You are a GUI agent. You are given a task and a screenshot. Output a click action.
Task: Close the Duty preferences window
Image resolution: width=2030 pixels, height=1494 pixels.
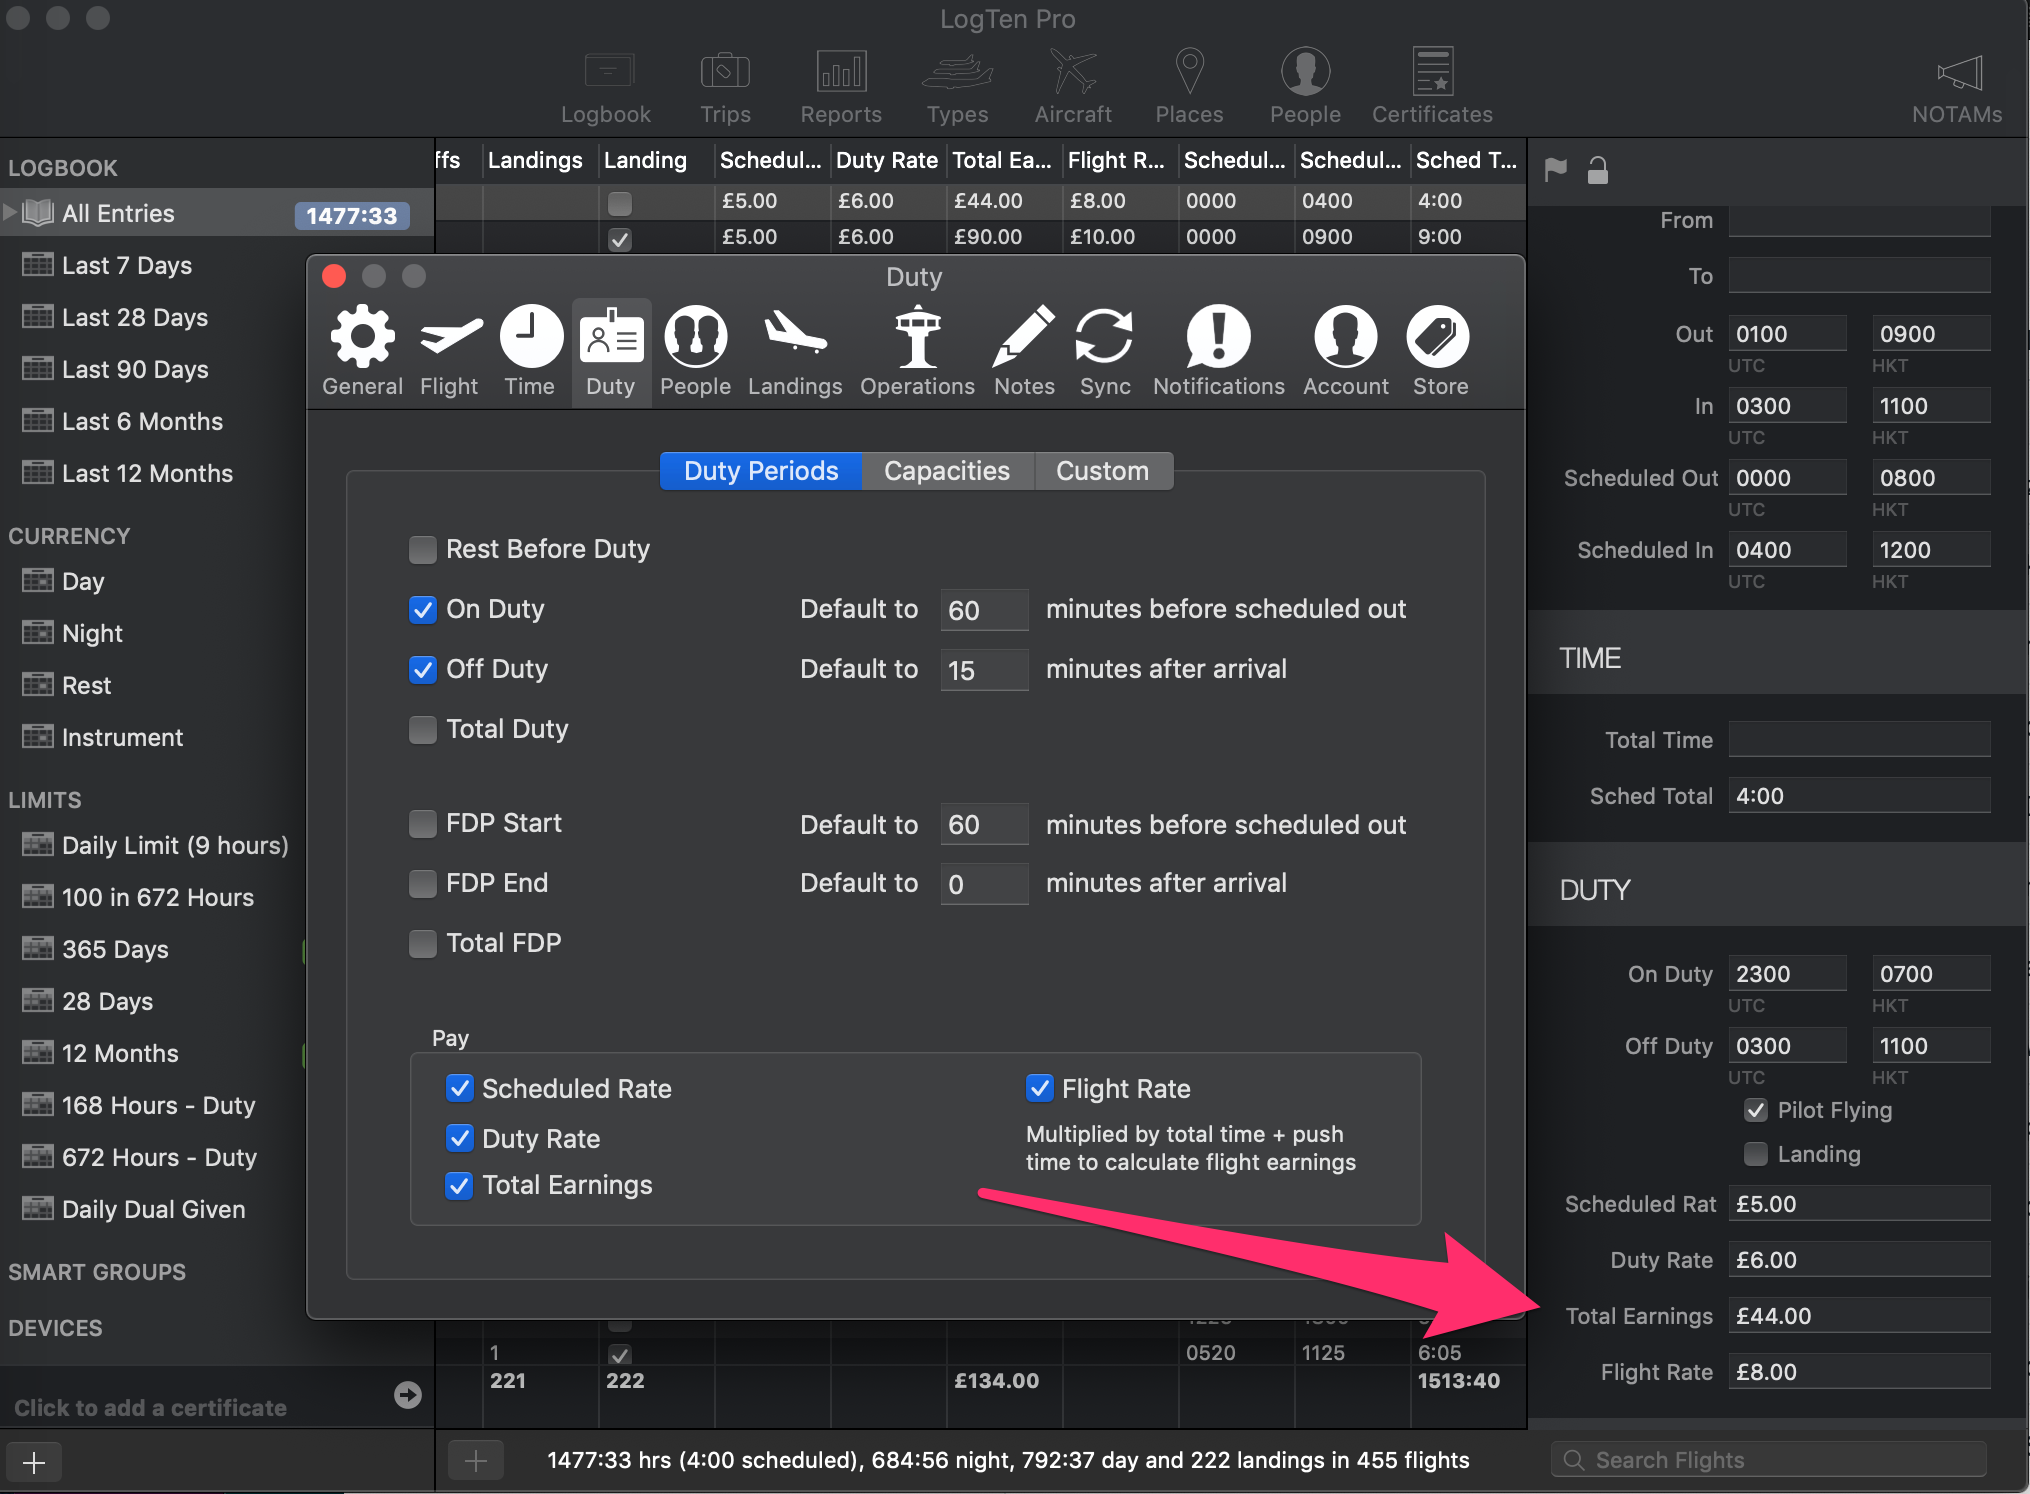[x=334, y=276]
